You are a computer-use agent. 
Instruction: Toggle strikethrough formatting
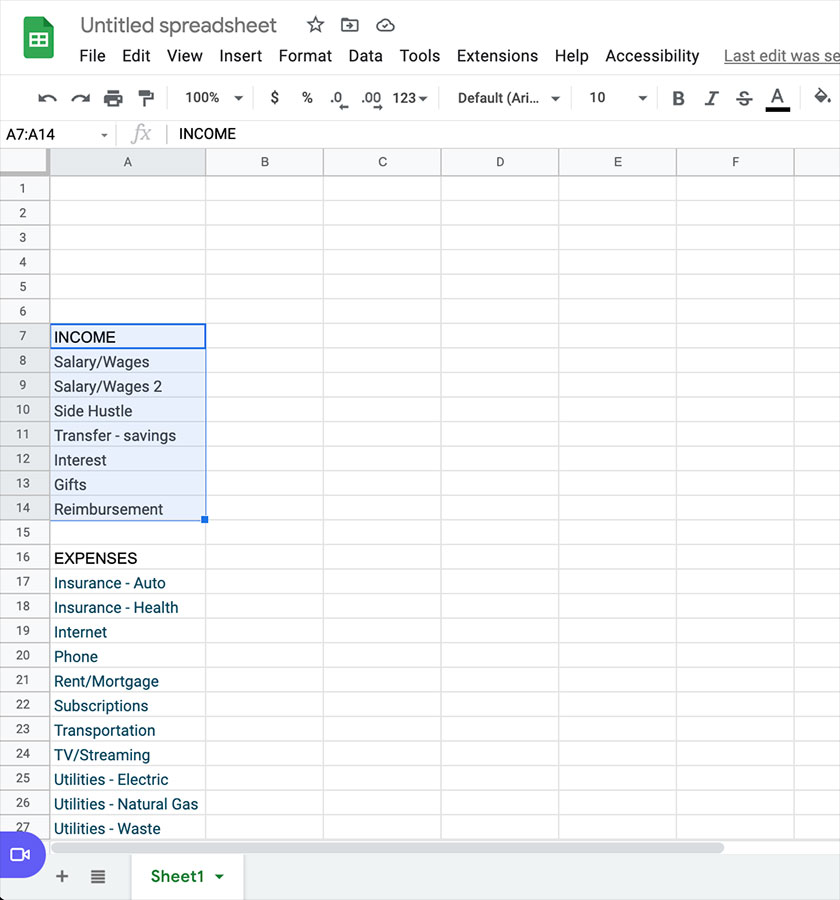pyautogui.click(x=744, y=98)
